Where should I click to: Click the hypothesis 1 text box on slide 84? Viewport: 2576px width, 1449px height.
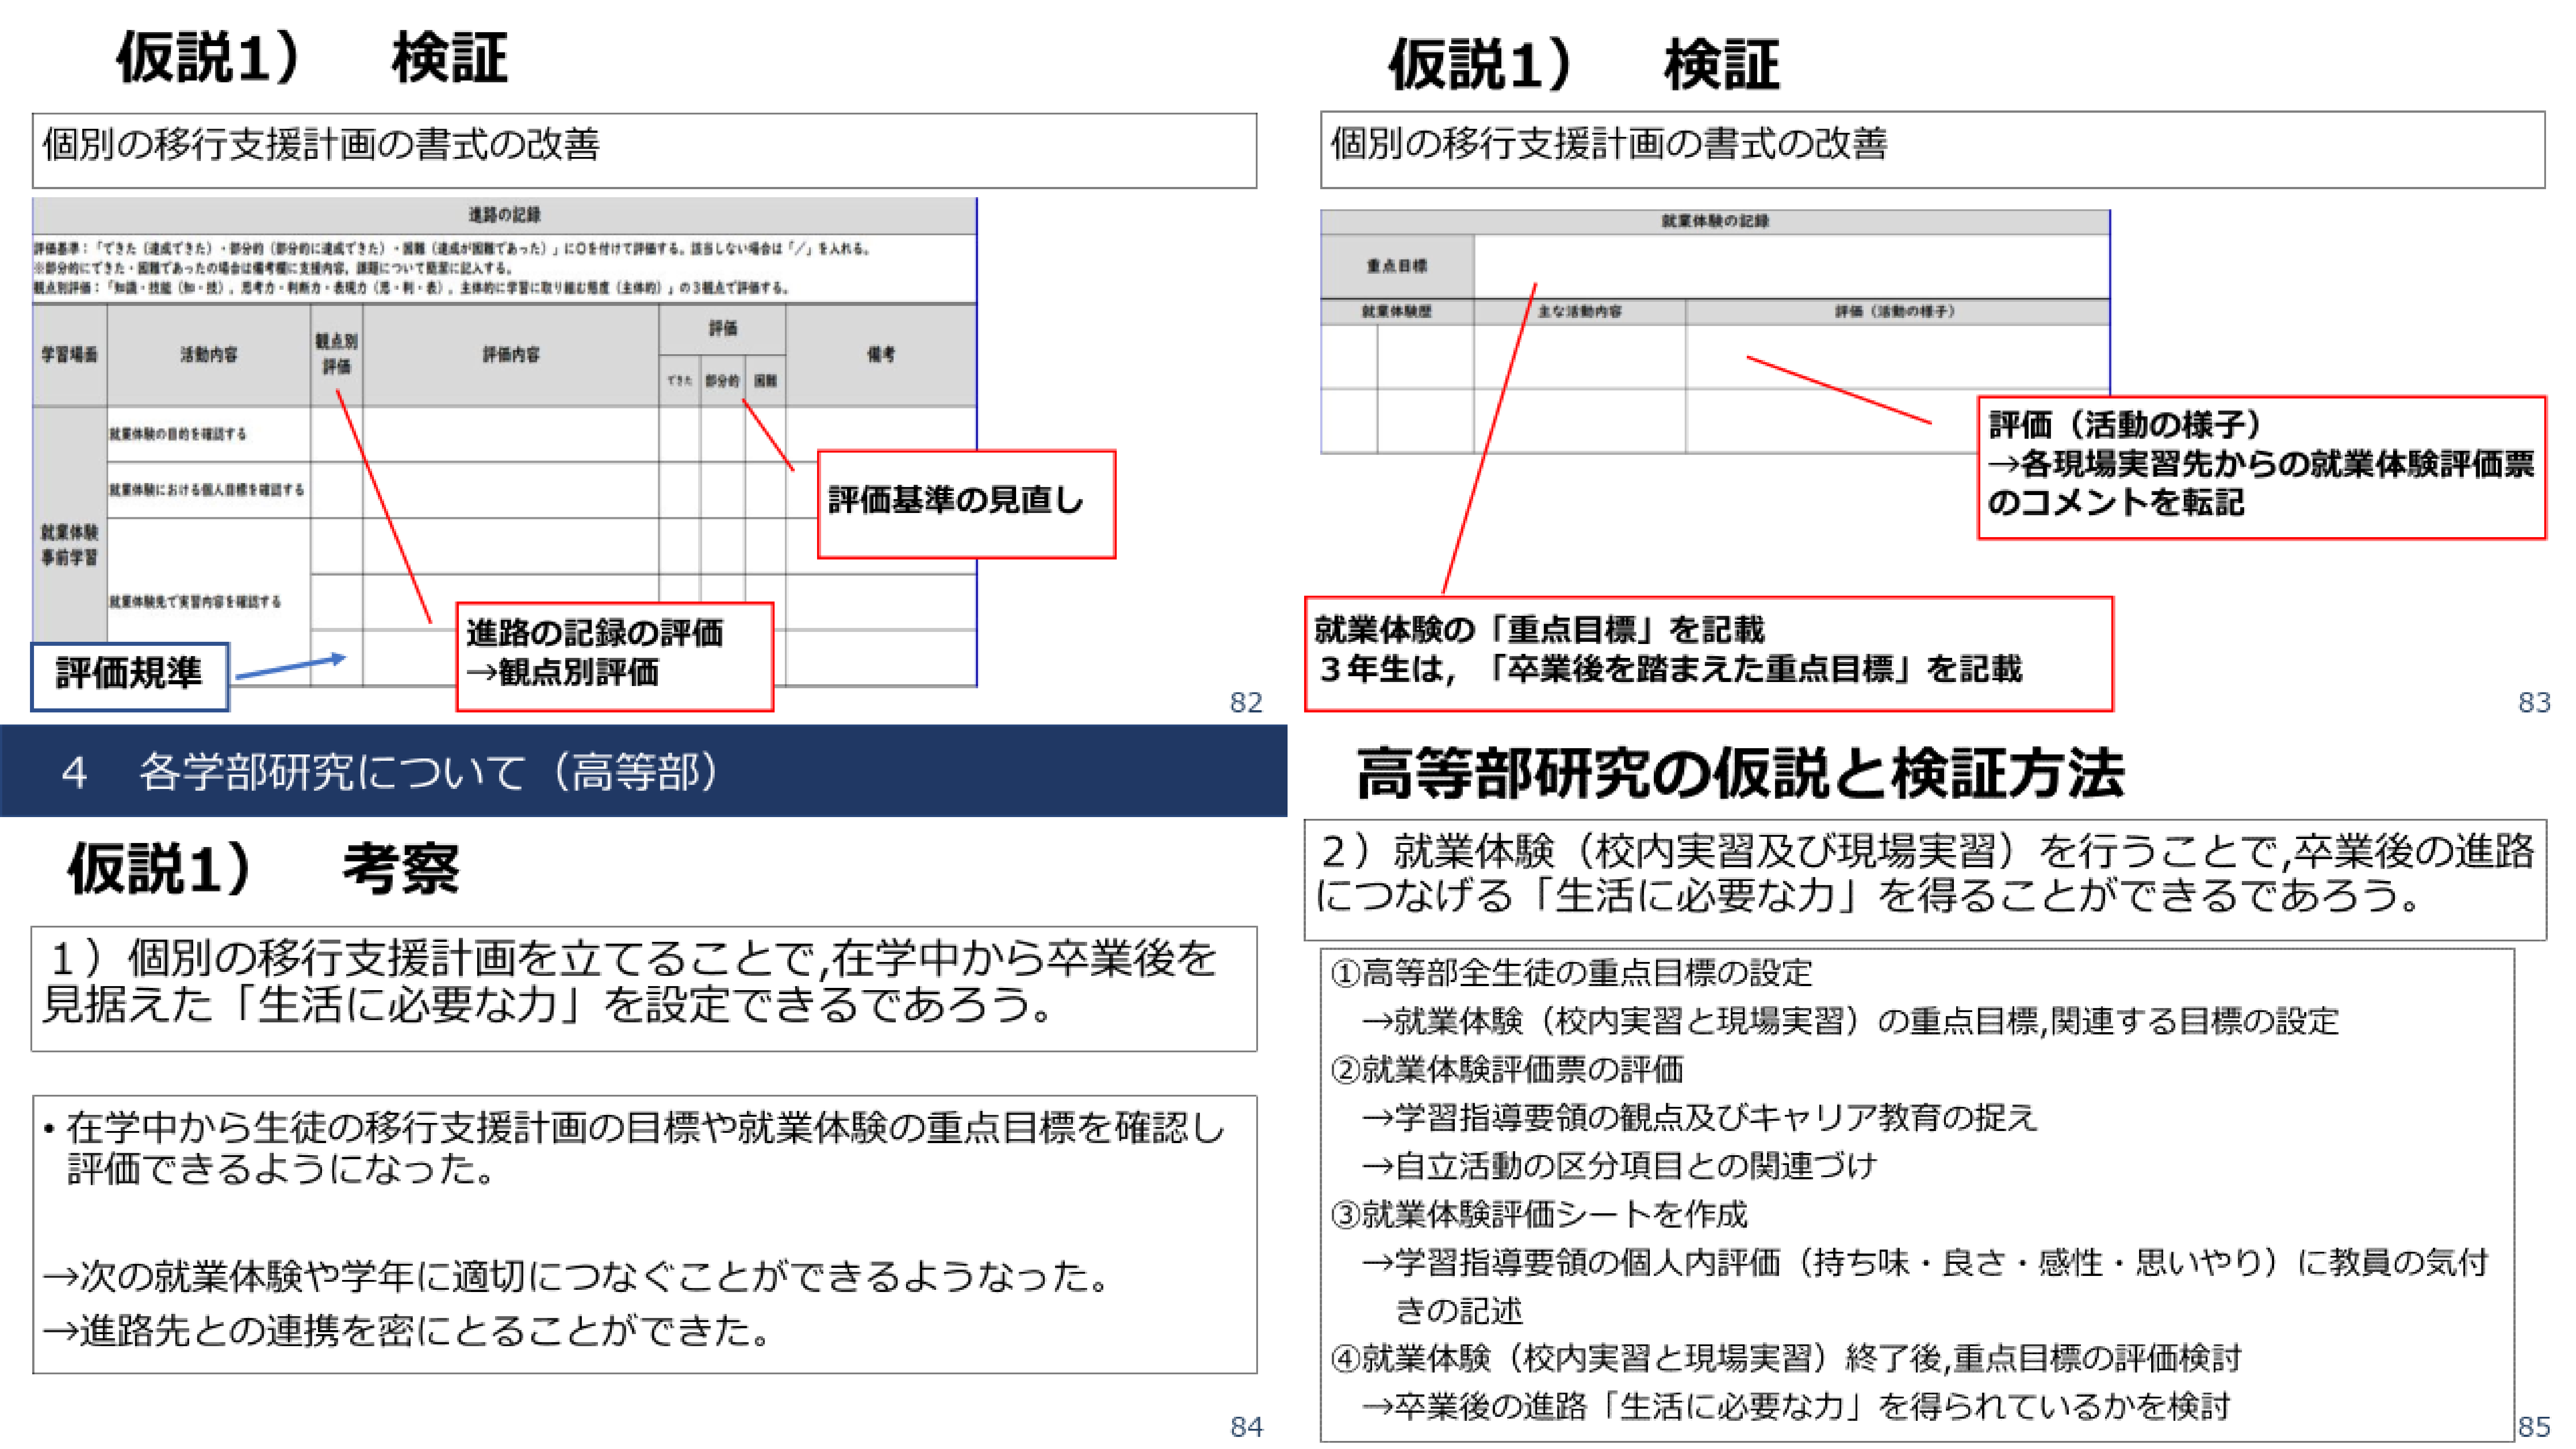644,988
